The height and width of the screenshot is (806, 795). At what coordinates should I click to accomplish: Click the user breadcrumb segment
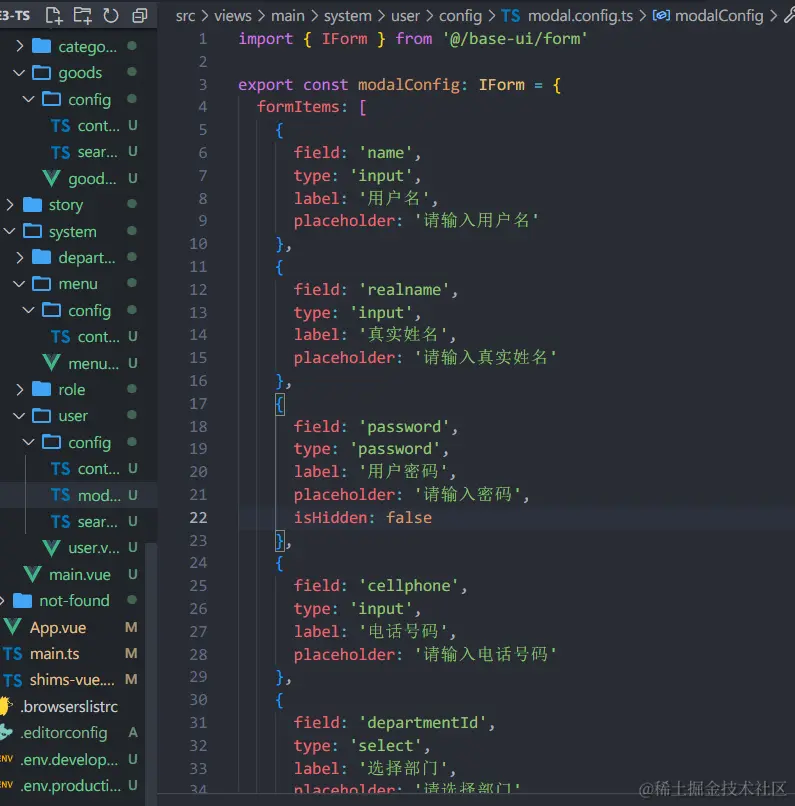click(405, 16)
